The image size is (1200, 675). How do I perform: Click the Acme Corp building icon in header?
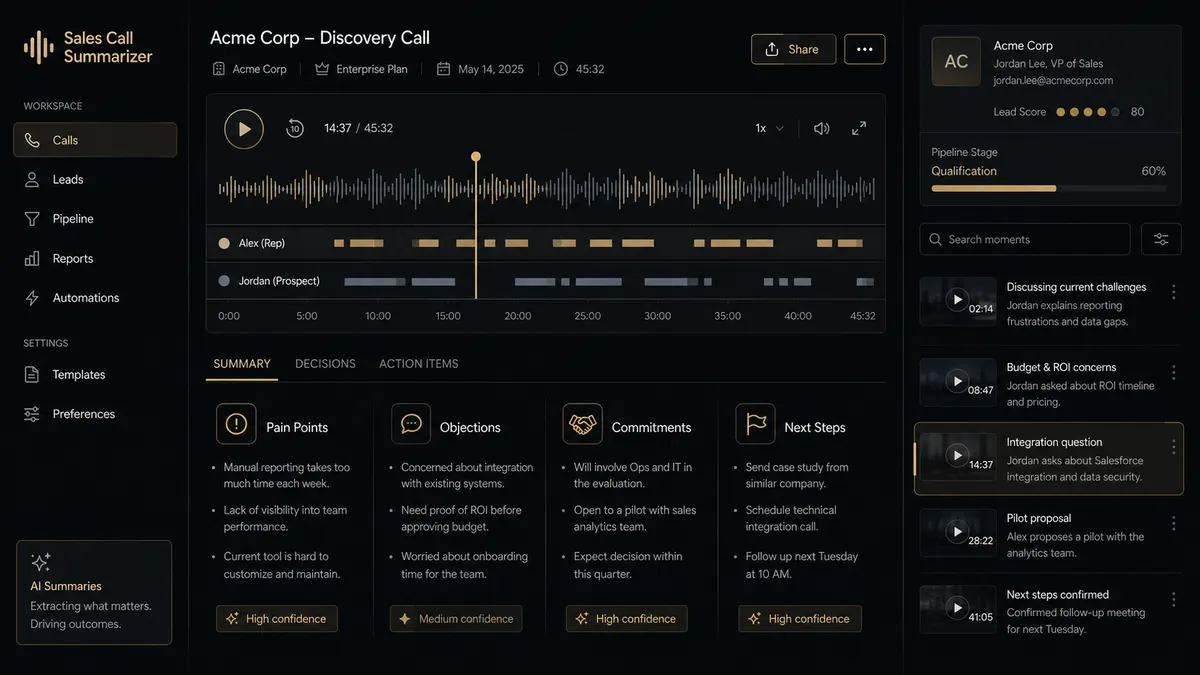219,69
